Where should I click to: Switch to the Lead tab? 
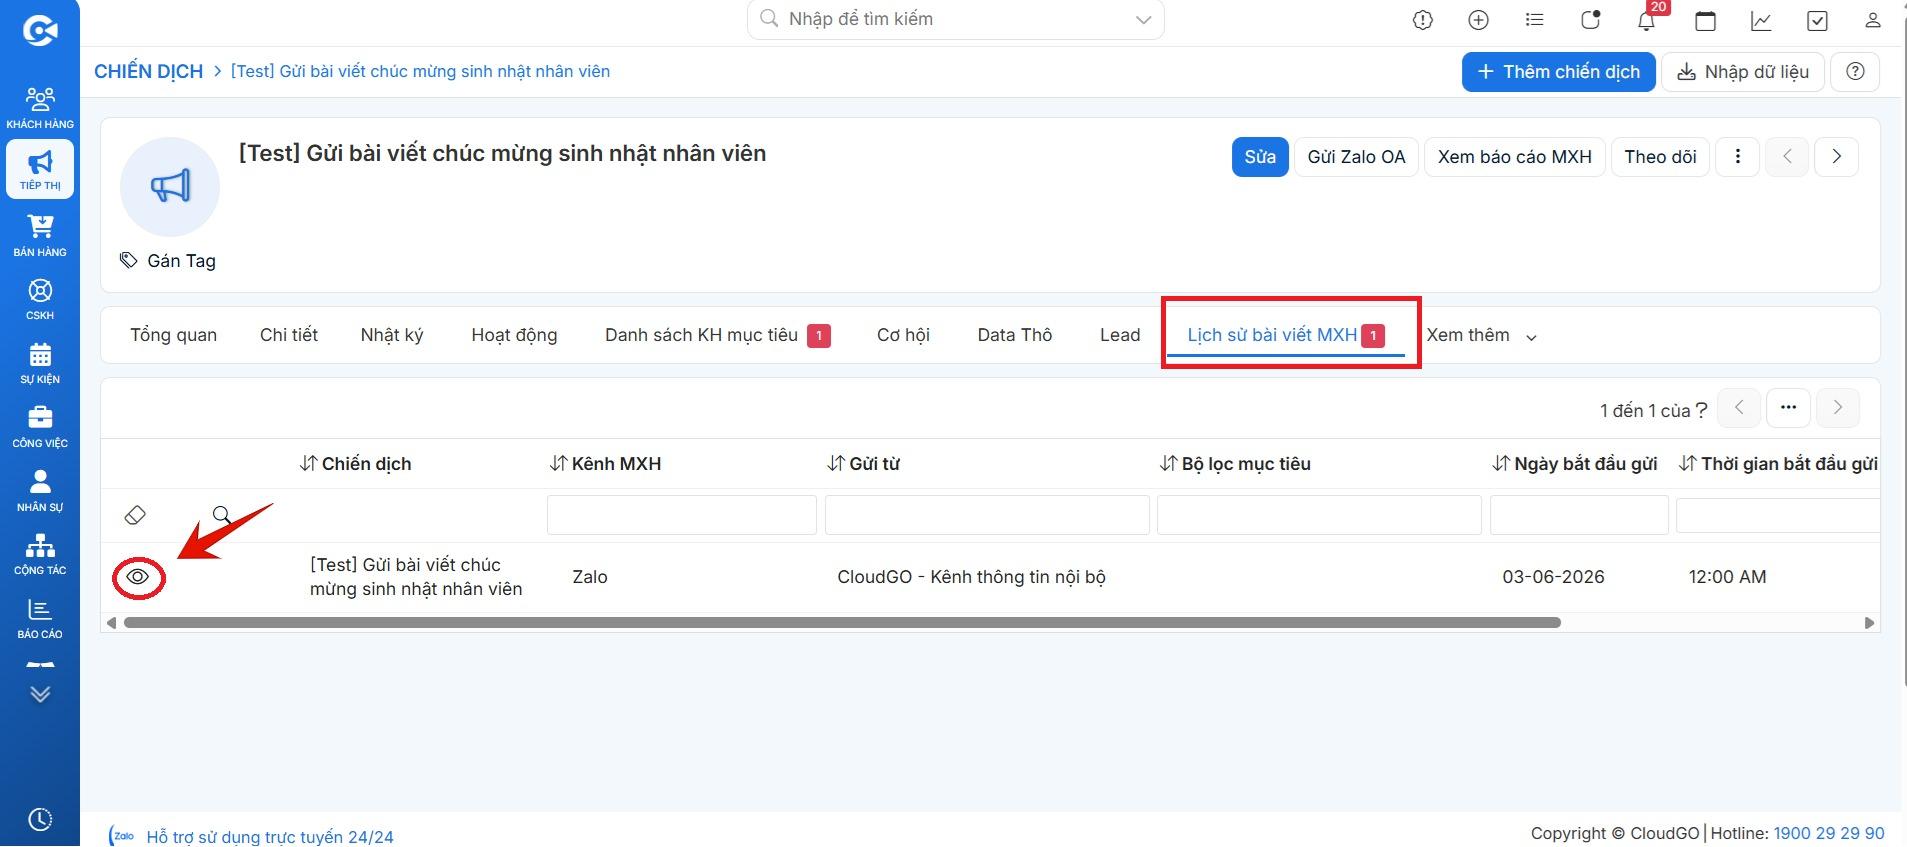pos(1120,335)
